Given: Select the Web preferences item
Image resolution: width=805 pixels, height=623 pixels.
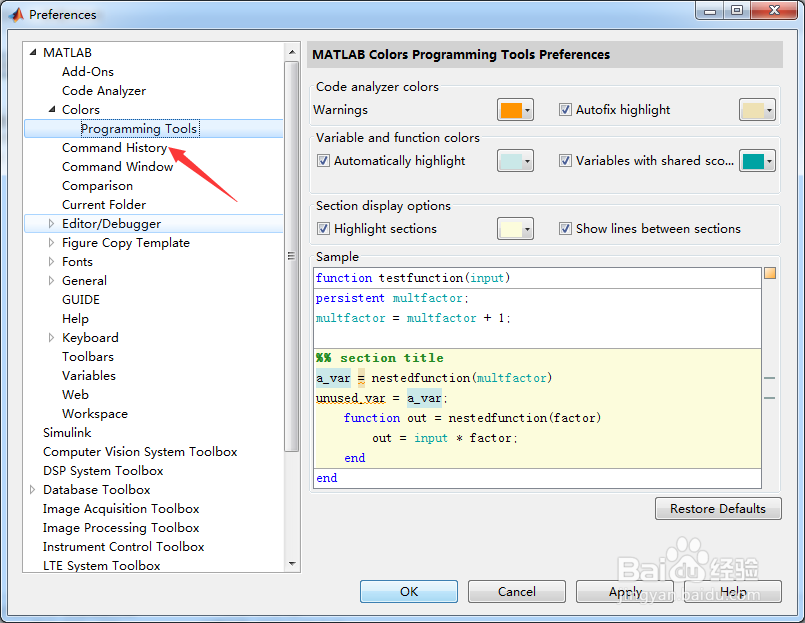Looking at the screenshot, I should click(75, 394).
